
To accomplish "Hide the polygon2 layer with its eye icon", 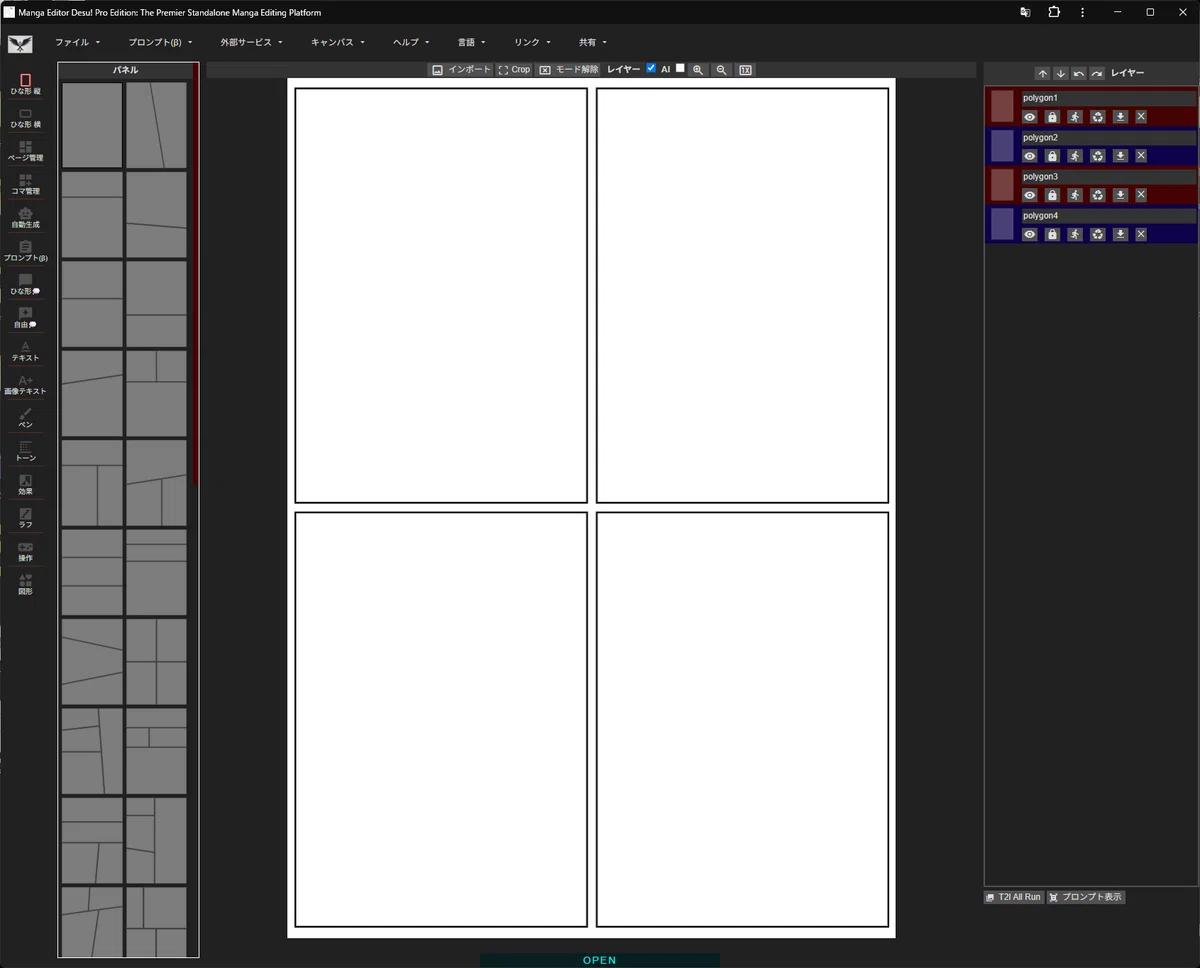I will pos(1029,156).
